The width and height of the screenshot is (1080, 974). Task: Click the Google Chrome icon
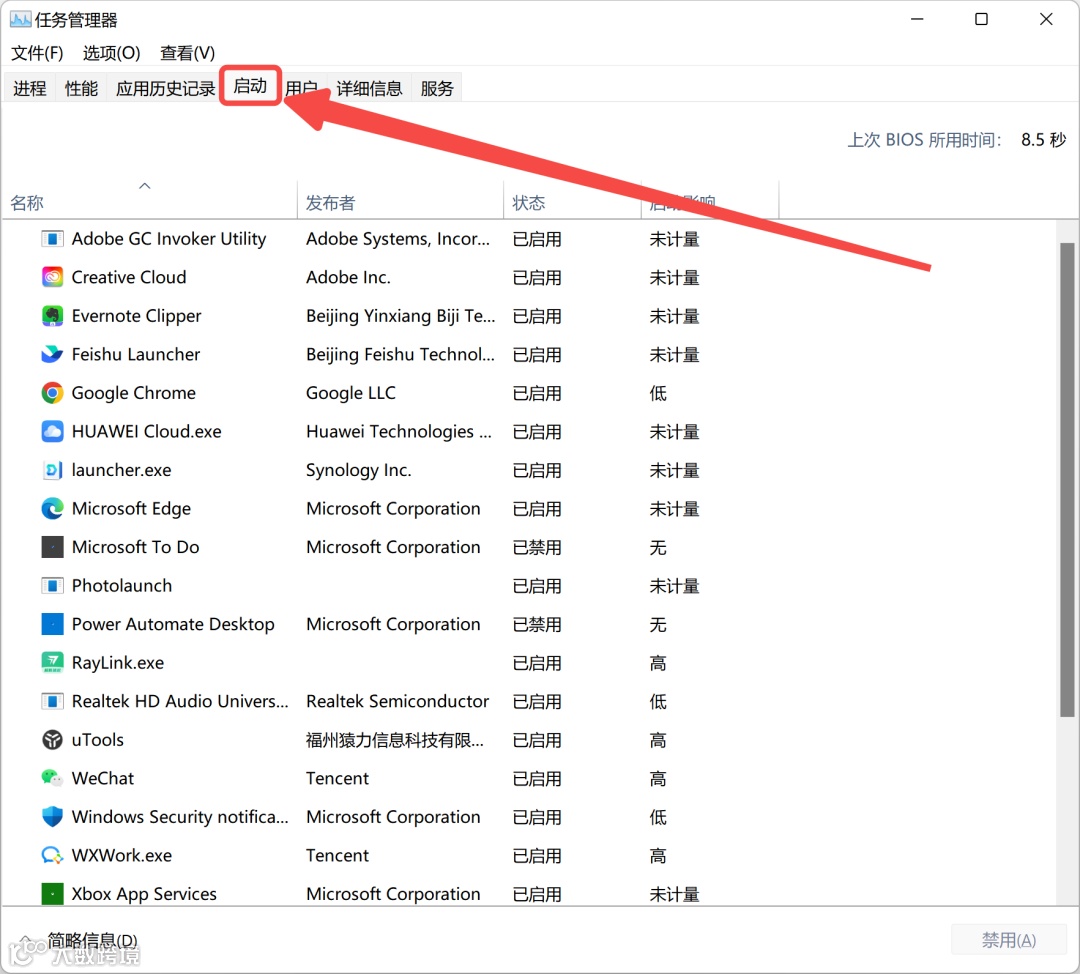pos(52,393)
